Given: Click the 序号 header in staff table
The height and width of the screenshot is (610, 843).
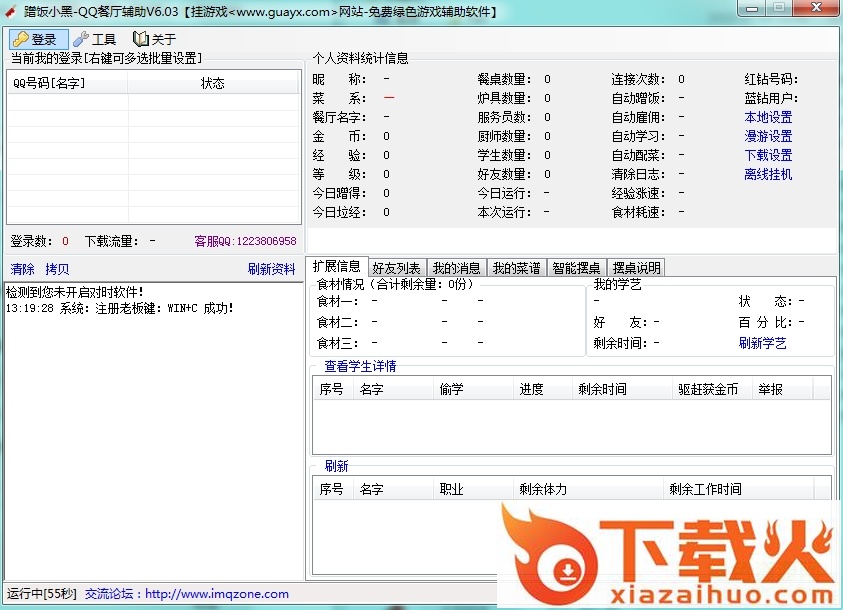Looking at the screenshot, I should (333, 489).
